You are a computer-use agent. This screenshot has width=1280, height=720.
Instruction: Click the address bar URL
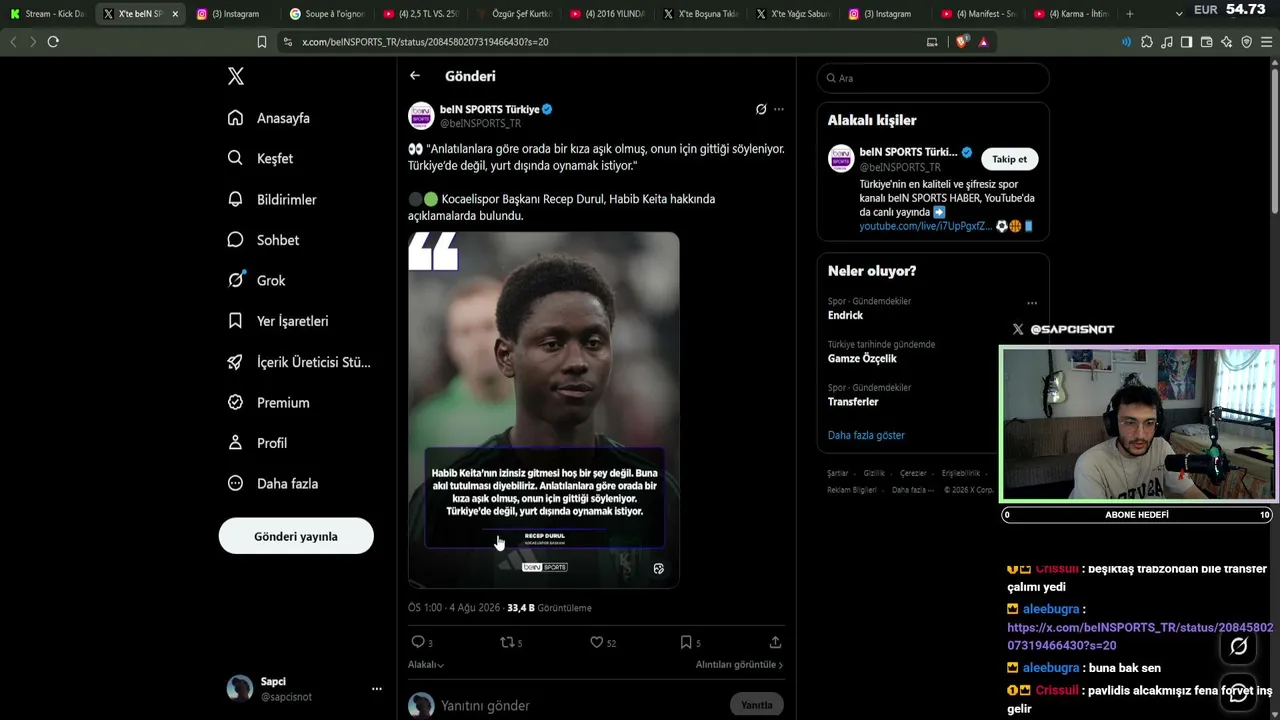pyautogui.click(x=425, y=42)
